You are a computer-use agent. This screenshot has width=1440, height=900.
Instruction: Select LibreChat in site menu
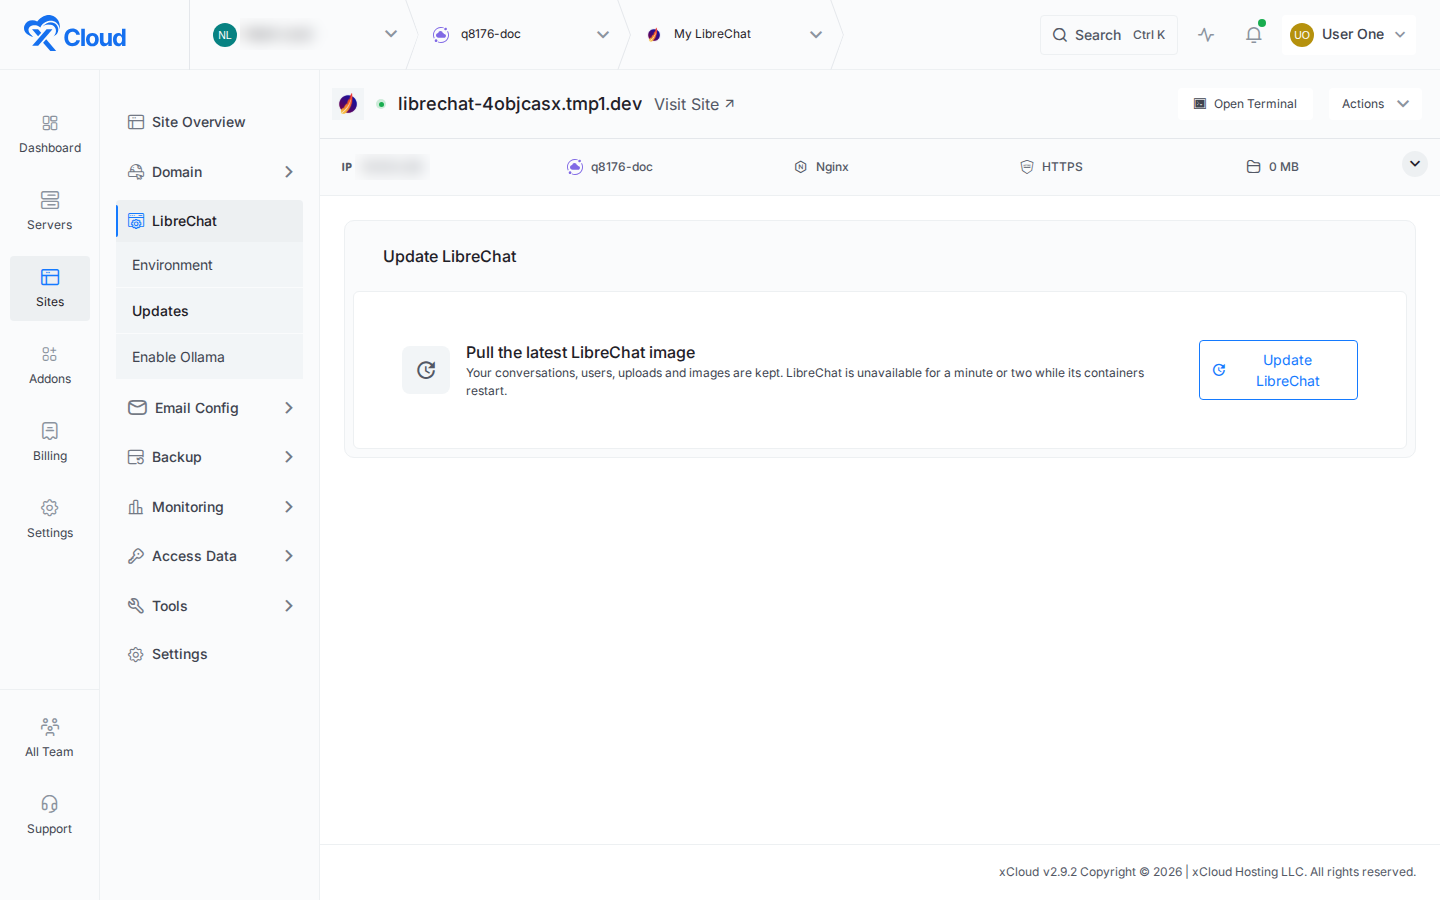click(209, 221)
